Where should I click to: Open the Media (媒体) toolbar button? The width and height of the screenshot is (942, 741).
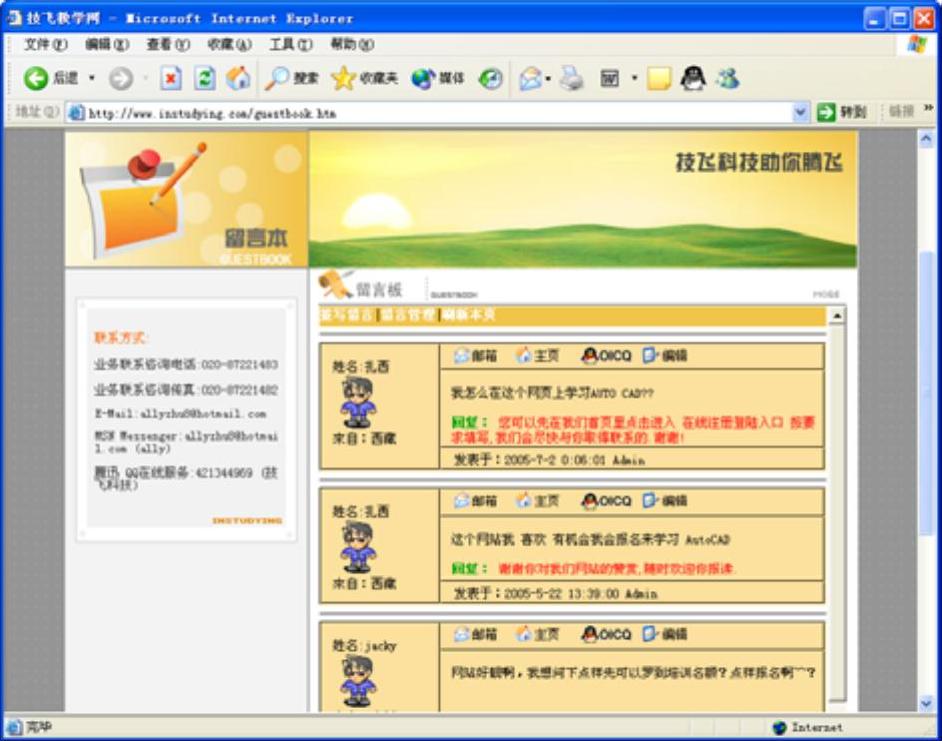pos(438,78)
